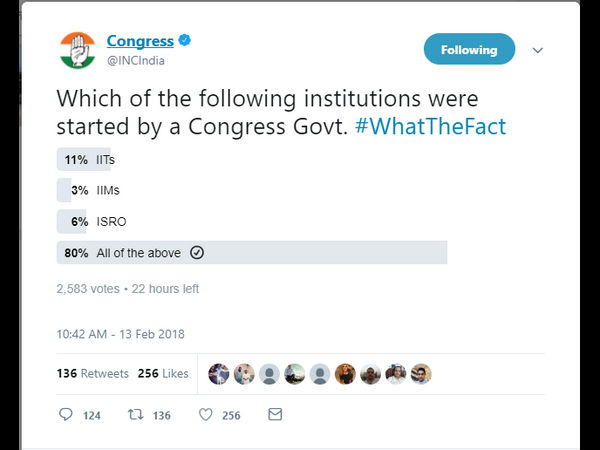
Task: Open the 136 Retweets list
Action: 93,374
